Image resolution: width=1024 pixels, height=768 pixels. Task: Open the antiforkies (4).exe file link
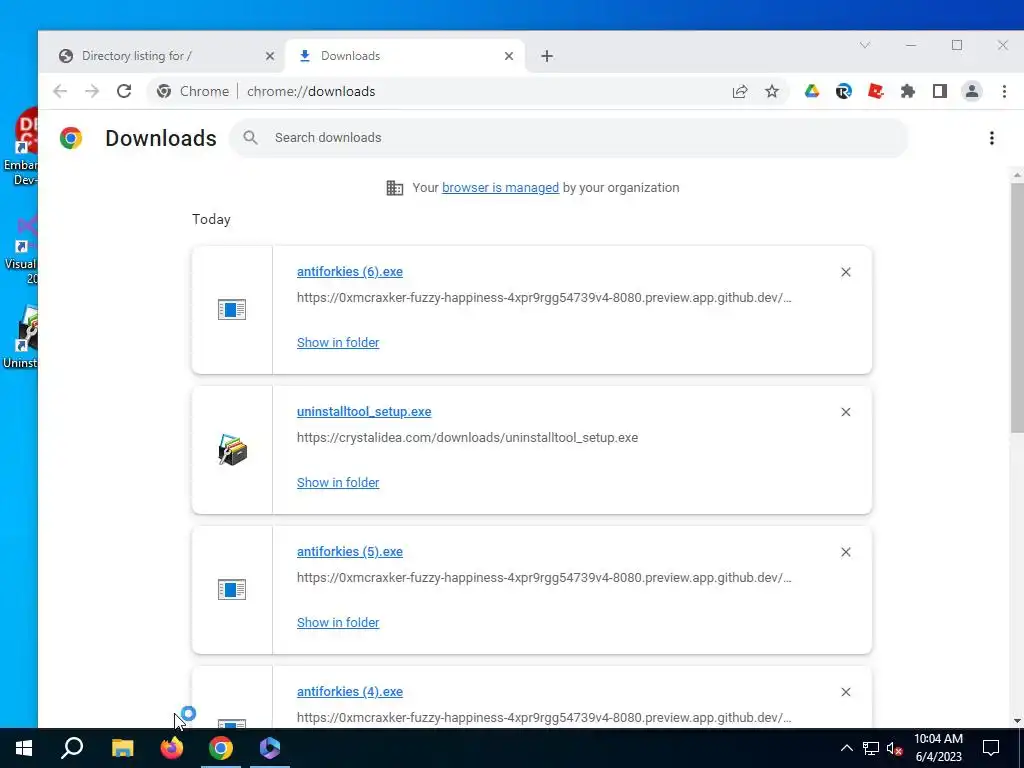pyautogui.click(x=349, y=692)
